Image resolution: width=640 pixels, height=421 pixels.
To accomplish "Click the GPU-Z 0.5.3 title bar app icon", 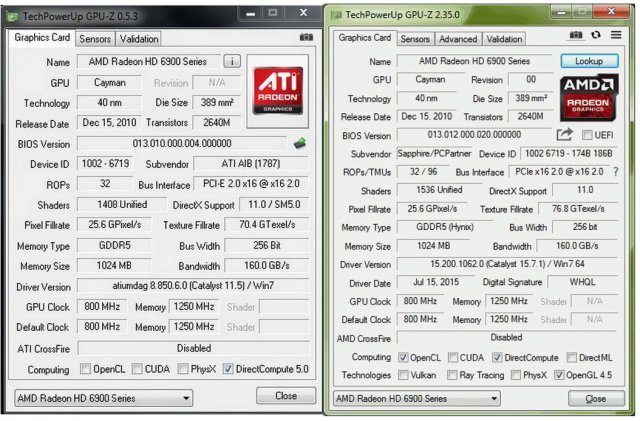I will (x=13, y=17).
